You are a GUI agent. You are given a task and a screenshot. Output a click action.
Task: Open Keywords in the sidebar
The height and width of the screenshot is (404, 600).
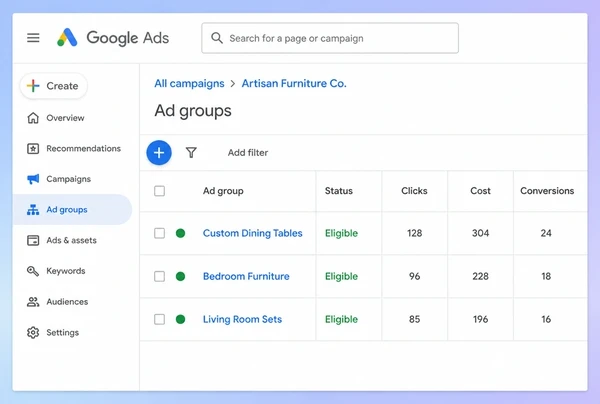click(x=66, y=271)
